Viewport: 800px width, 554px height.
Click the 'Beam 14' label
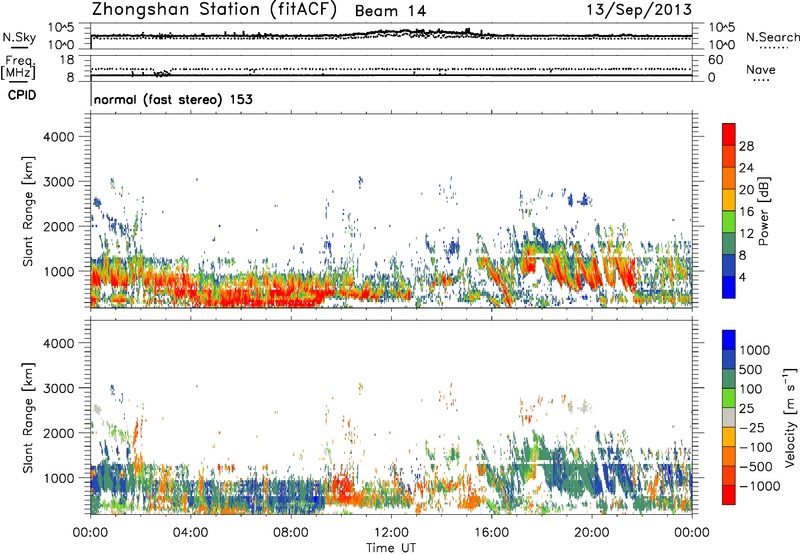(390, 11)
